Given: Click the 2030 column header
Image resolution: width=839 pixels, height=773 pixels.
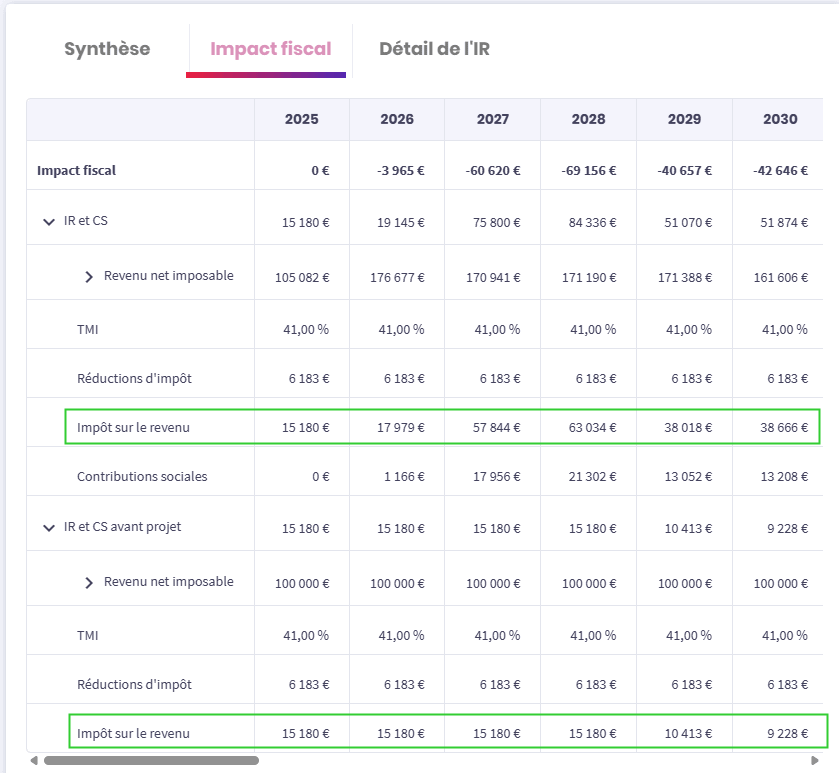Looking at the screenshot, I should tap(780, 119).
